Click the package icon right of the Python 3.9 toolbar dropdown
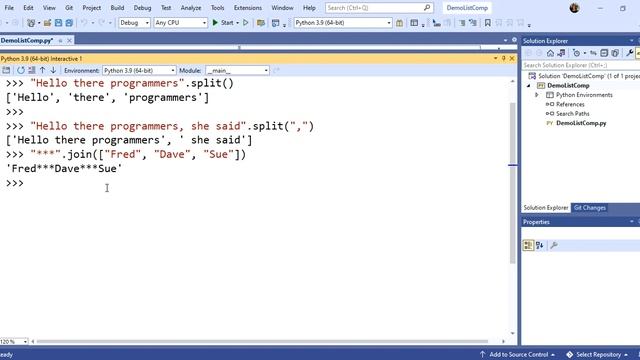Viewport: 640px width, 360px height. click(400, 23)
